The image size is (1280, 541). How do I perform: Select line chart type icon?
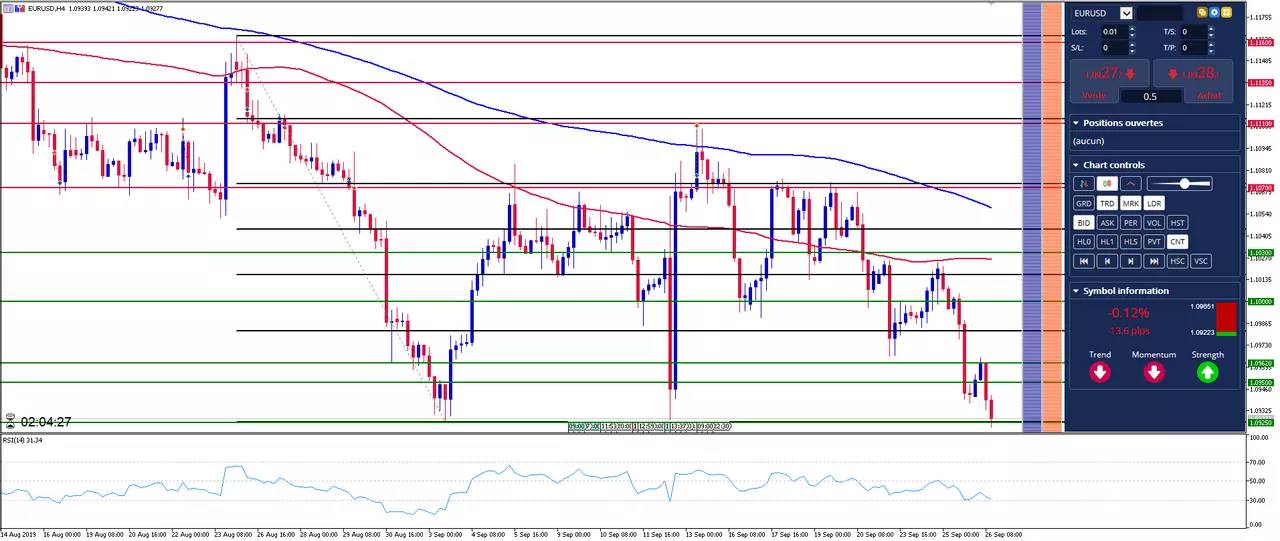tap(1131, 183)
